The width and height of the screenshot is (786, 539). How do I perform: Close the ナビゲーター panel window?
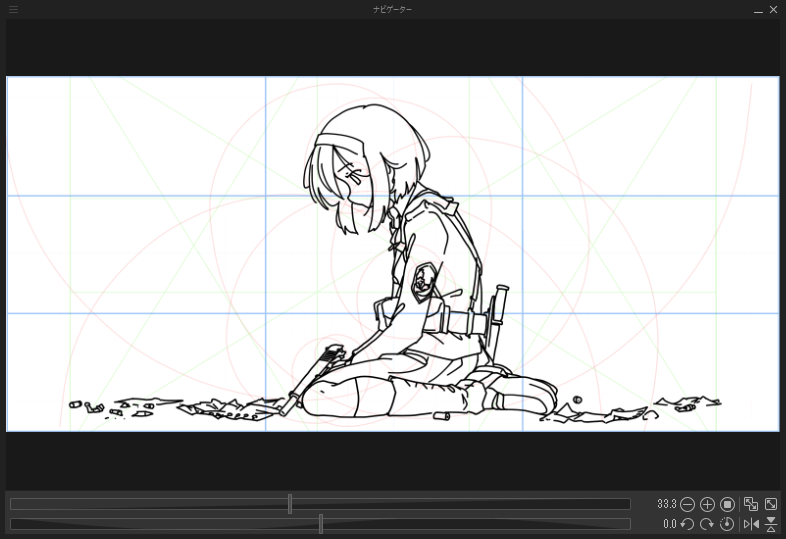tap(773, 9)
